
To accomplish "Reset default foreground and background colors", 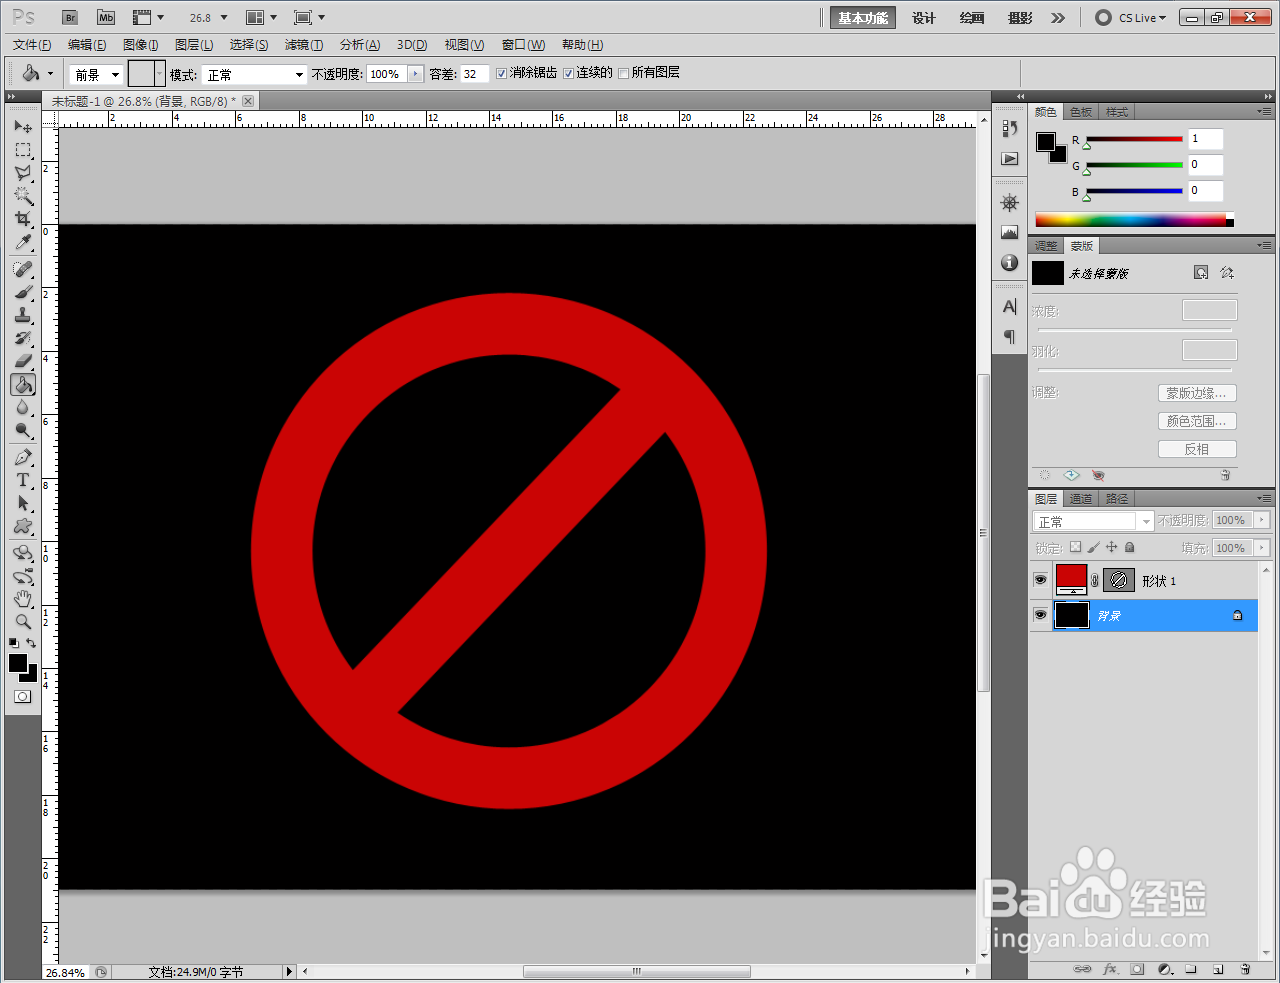I will (14, 643).
